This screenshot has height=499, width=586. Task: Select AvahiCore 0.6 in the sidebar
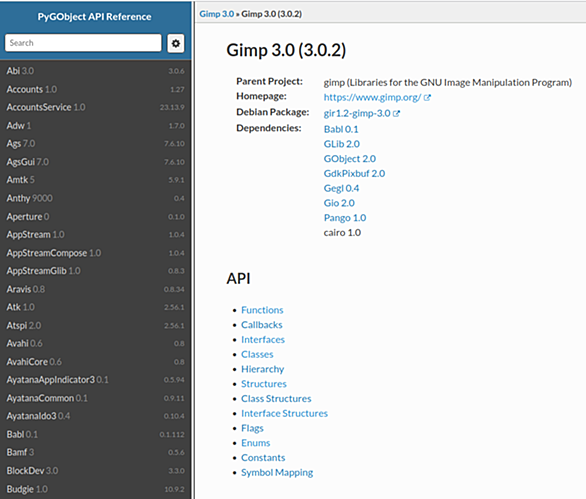(x=95, y=362)
